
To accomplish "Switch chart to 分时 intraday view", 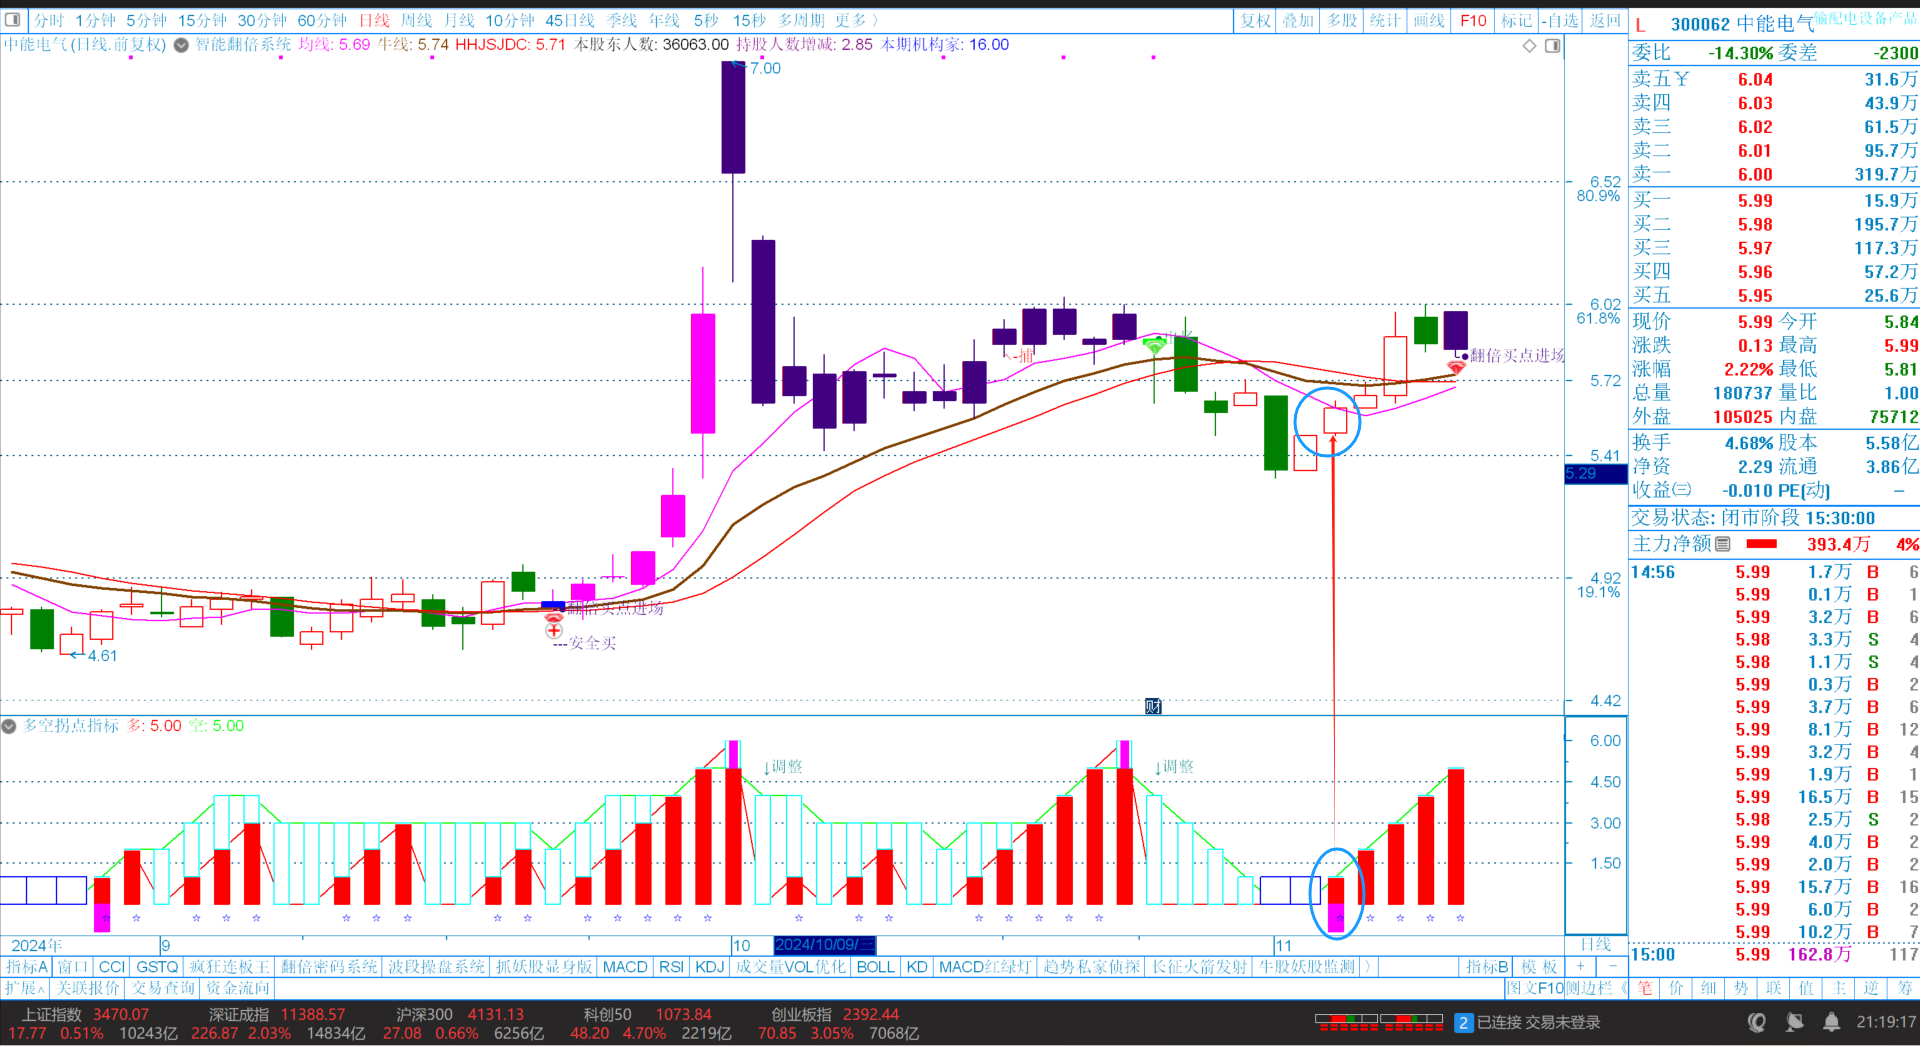I will pos(48,20).
